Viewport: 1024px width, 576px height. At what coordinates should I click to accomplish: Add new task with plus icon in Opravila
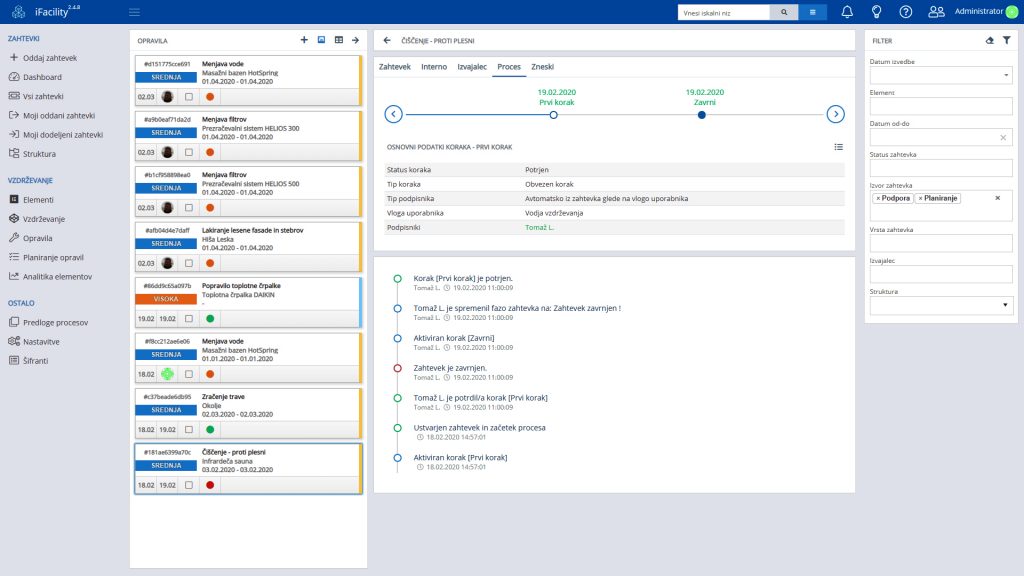click(x=304, y=40)
